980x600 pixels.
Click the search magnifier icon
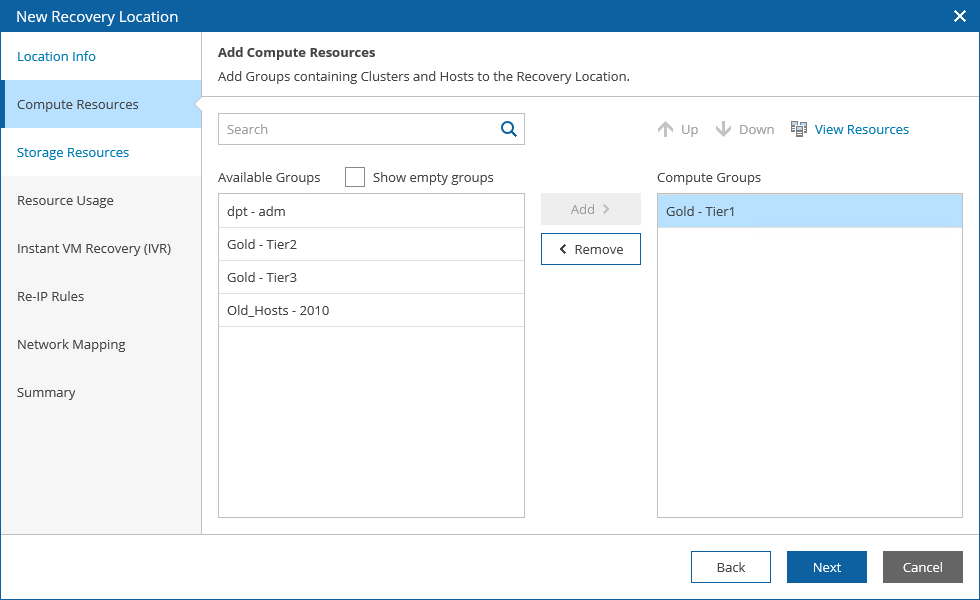pyautogui.click(x=508, y=129)
